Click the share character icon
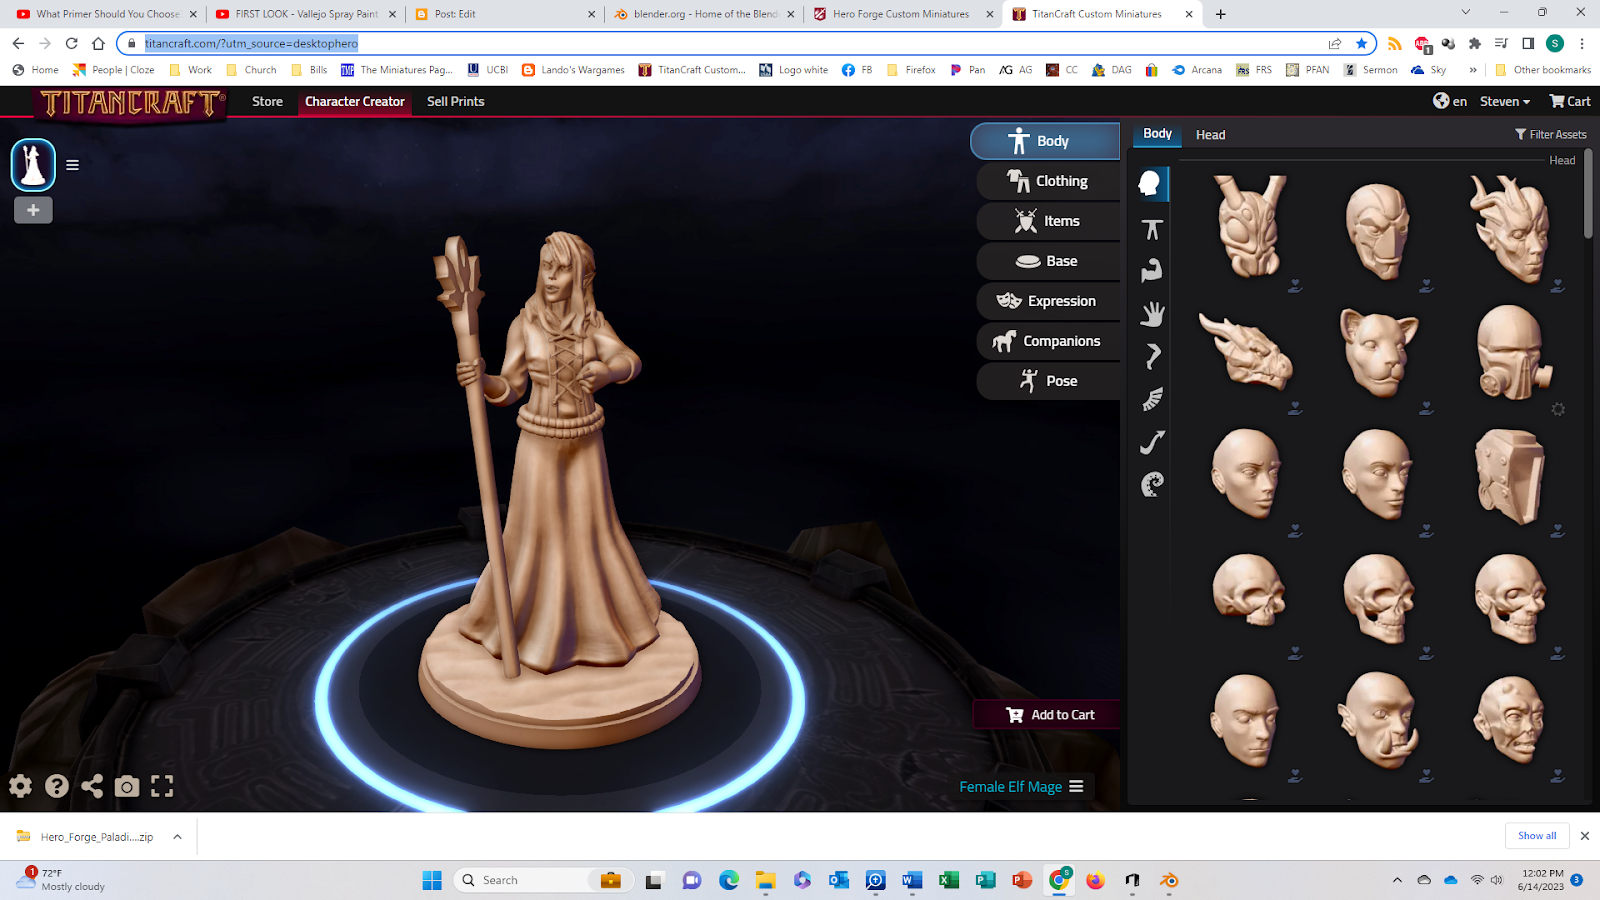1600x900 pixels. [92, 786]
